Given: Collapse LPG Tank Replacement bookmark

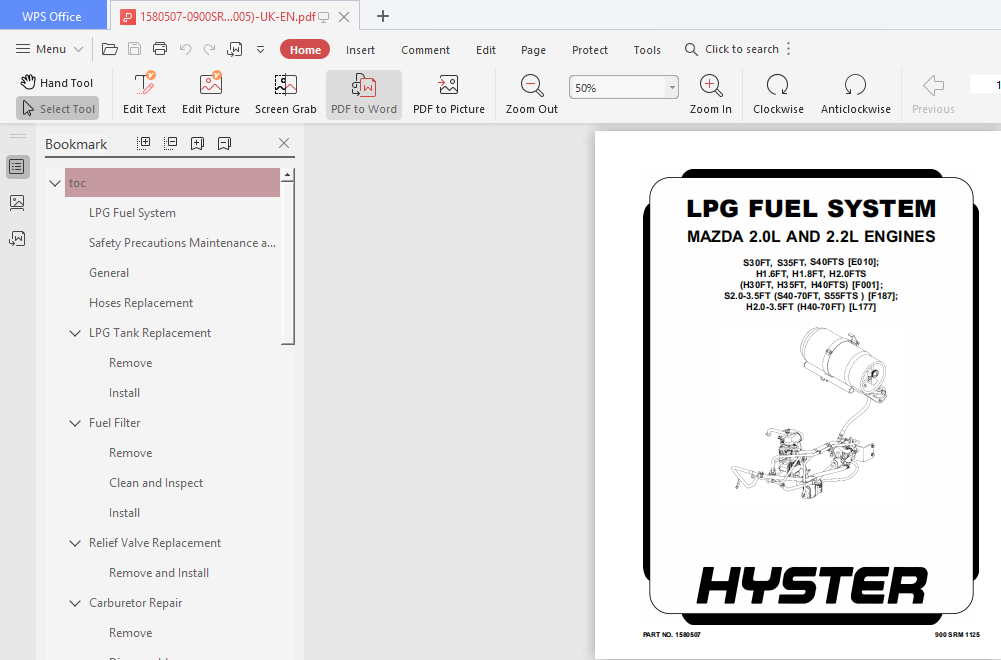Looking at the screenshot, I should click(x=75, y=333).
